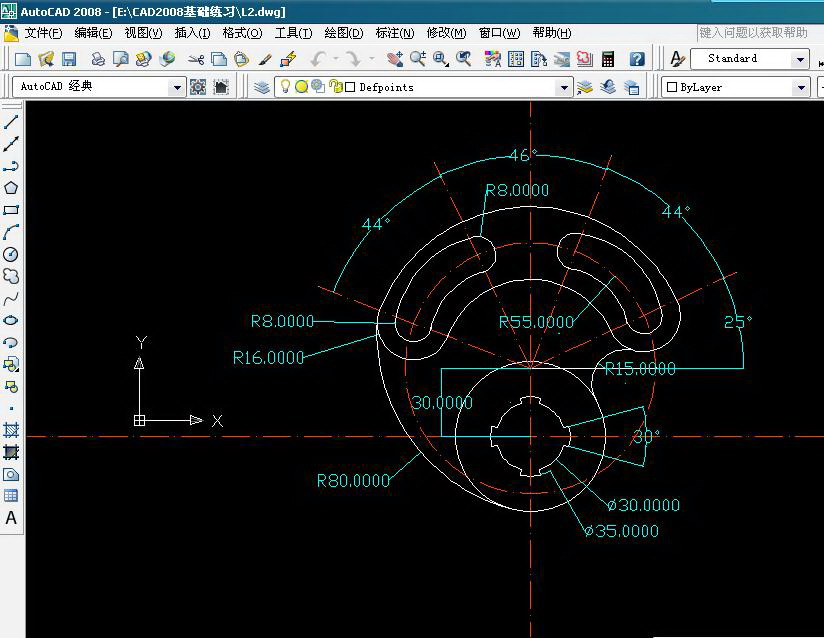The height and width of the screenshot is (638, 824).
Task: Open the 修改(M) menu
Action: 446,33
